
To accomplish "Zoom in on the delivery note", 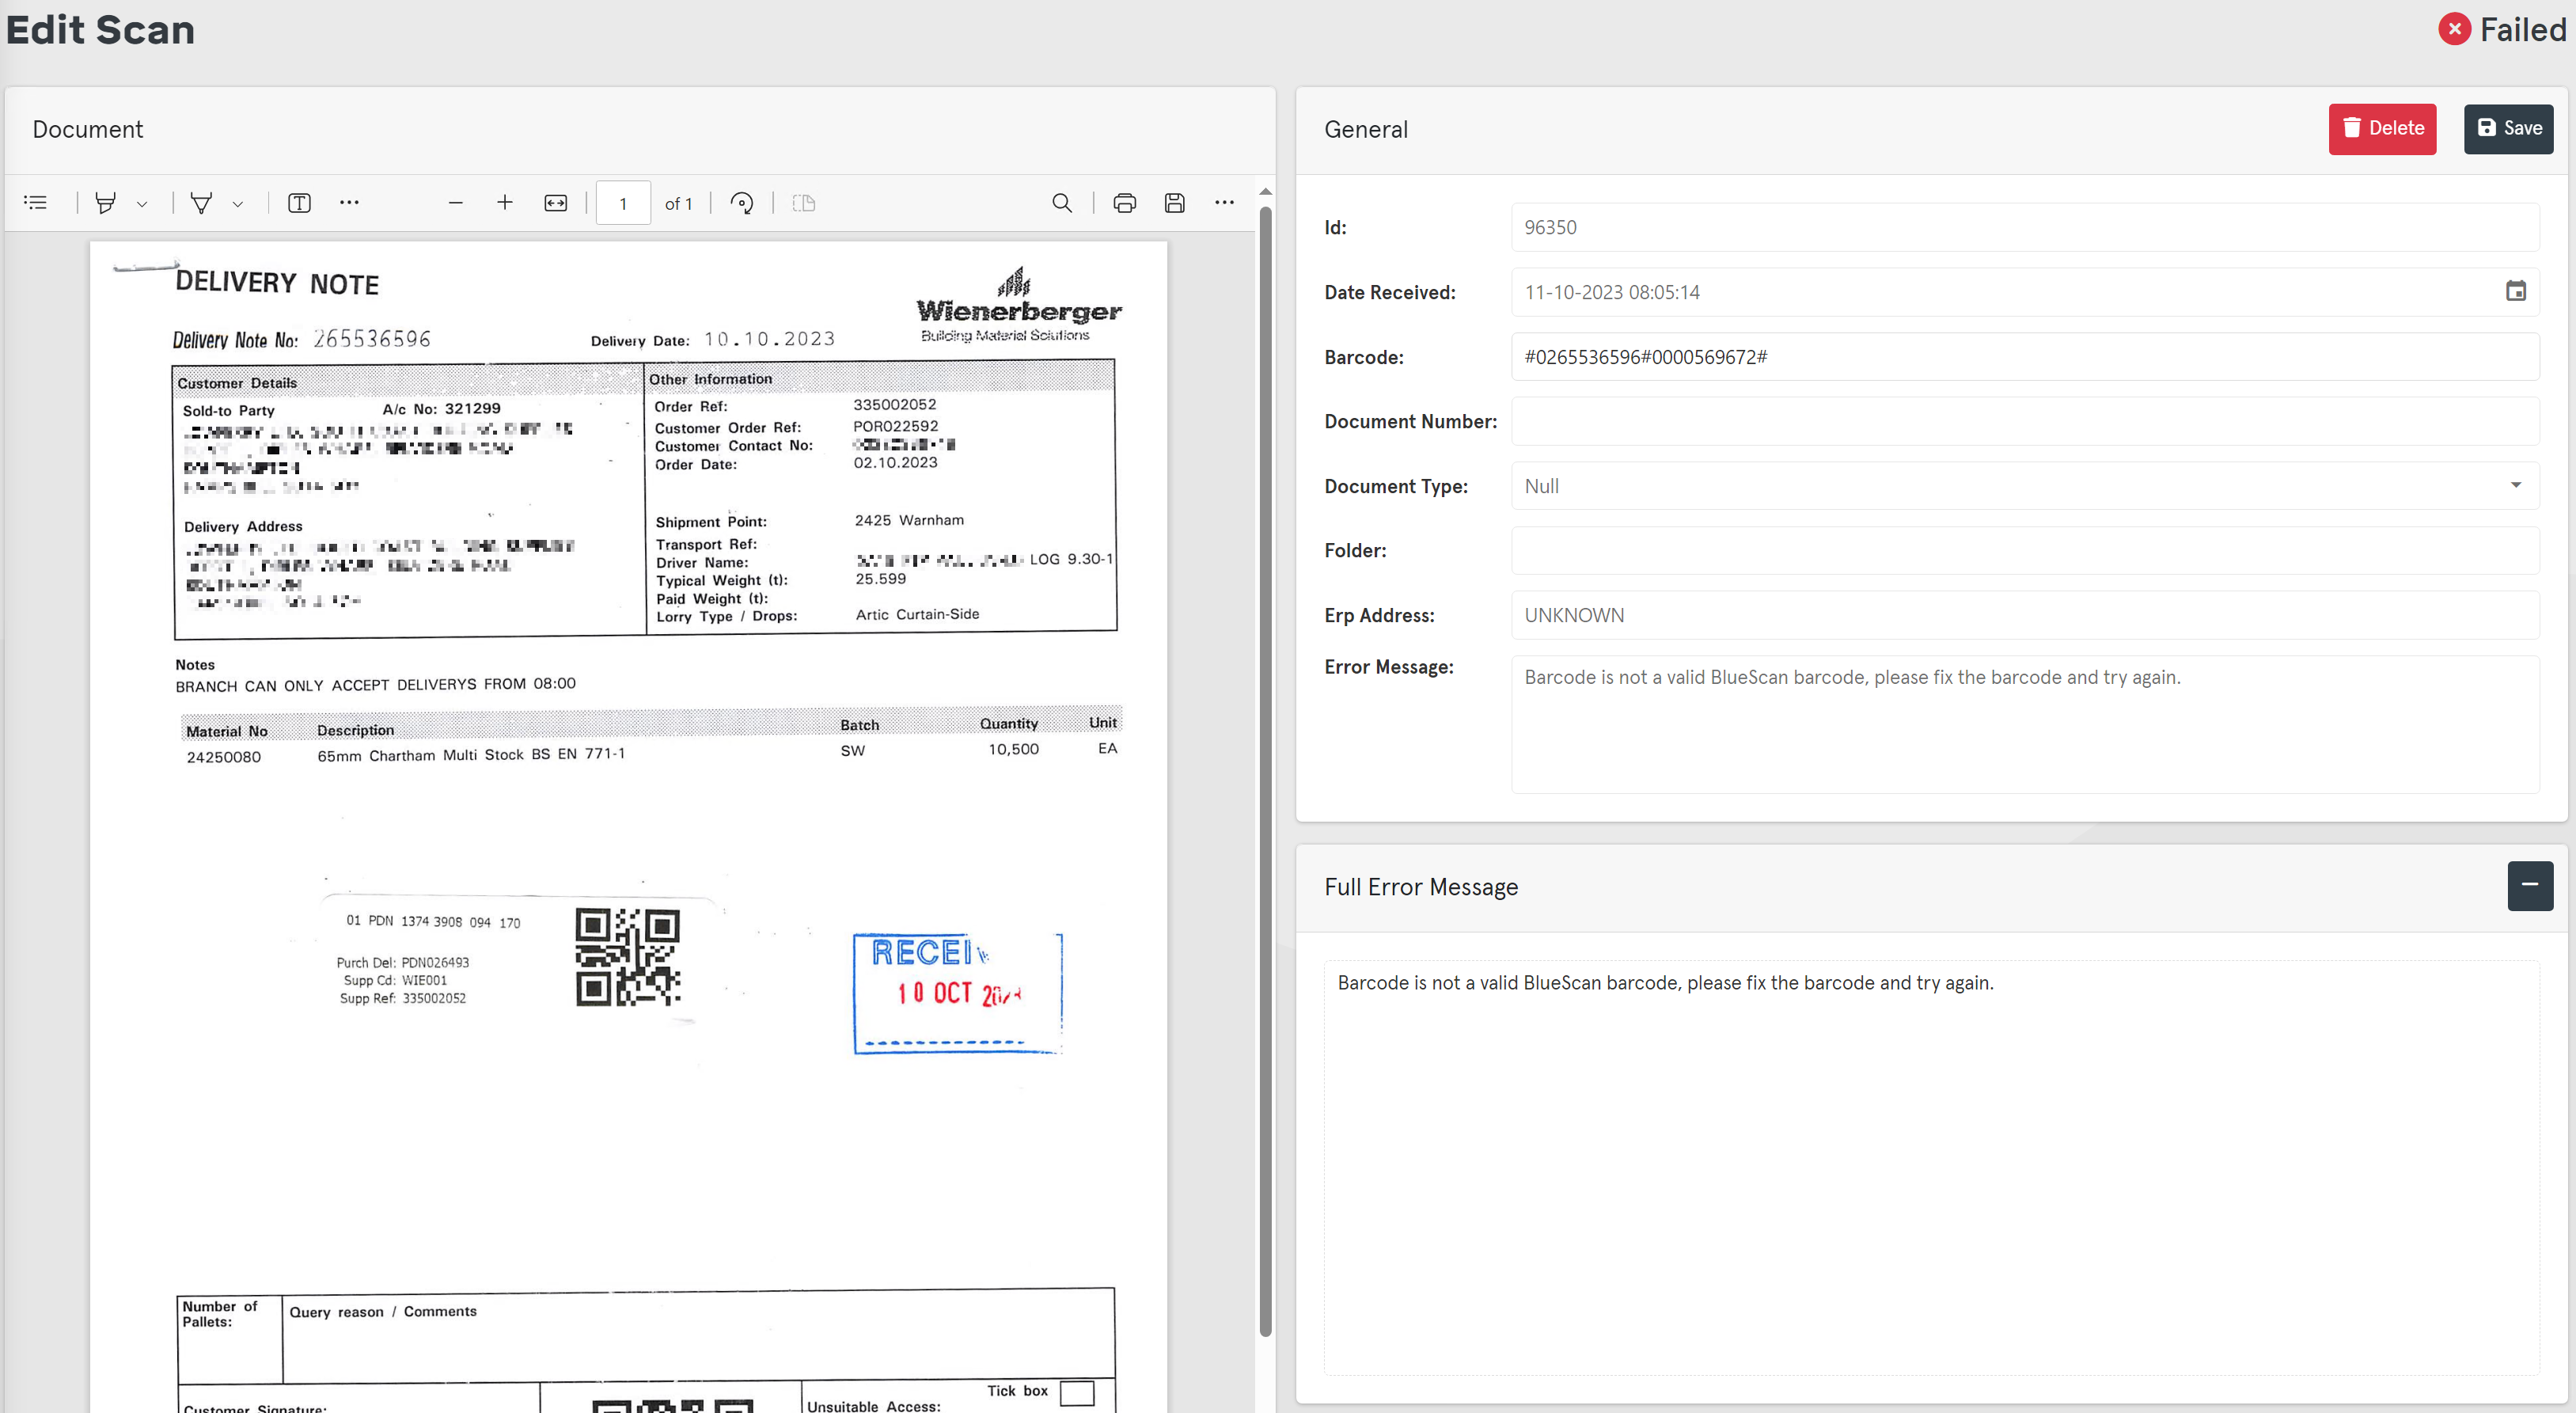I will [505, 202].
